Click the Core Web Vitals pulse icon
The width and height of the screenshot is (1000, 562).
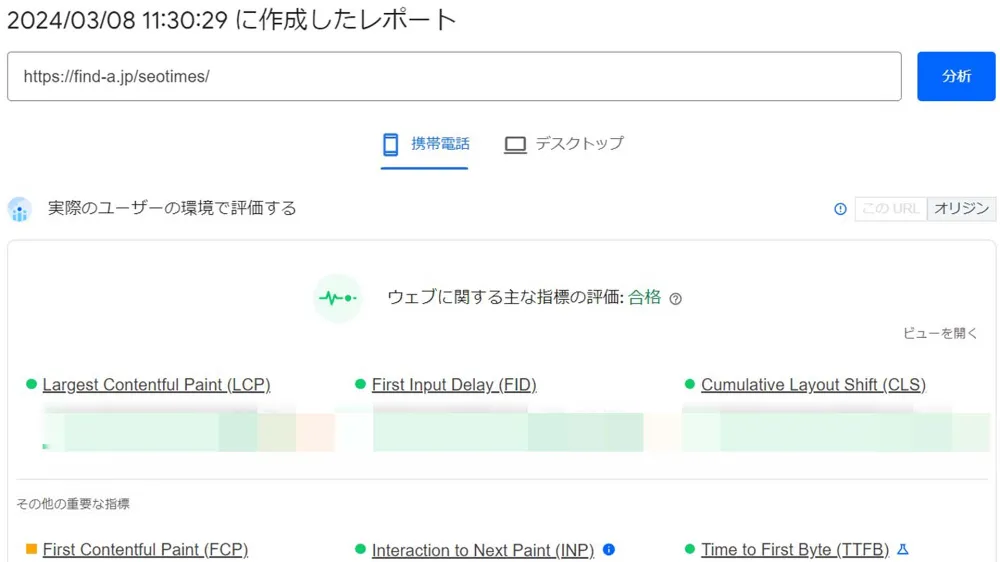[x=338, y=298]
